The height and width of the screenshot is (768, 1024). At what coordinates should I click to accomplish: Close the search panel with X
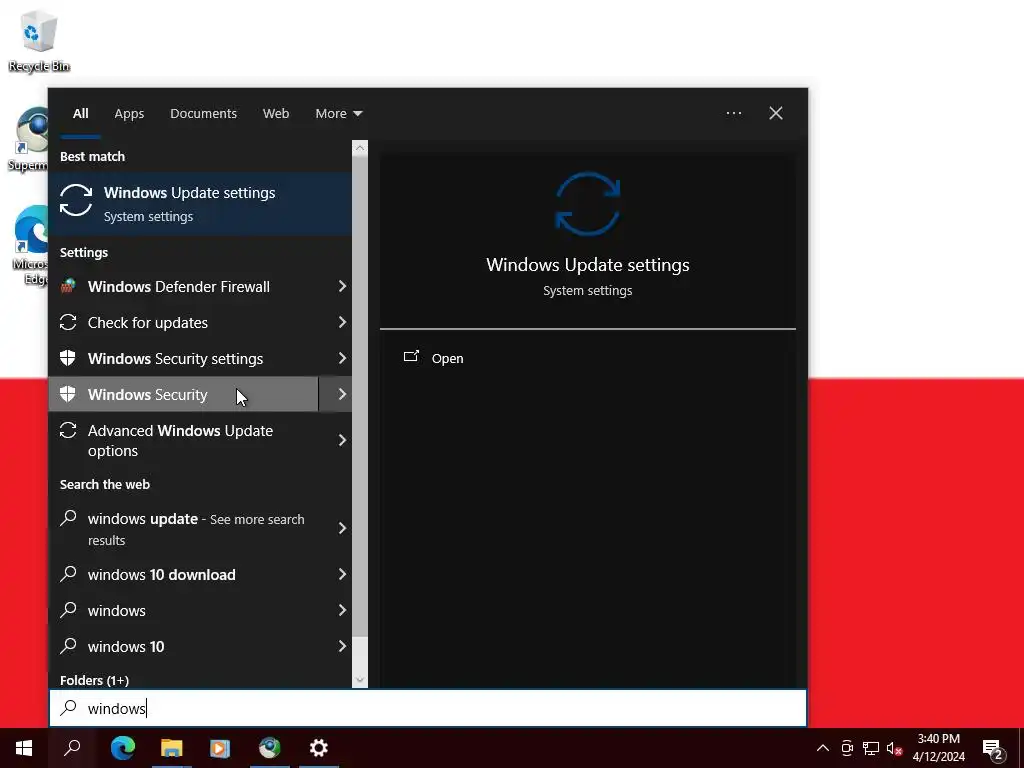pos(776,113)
